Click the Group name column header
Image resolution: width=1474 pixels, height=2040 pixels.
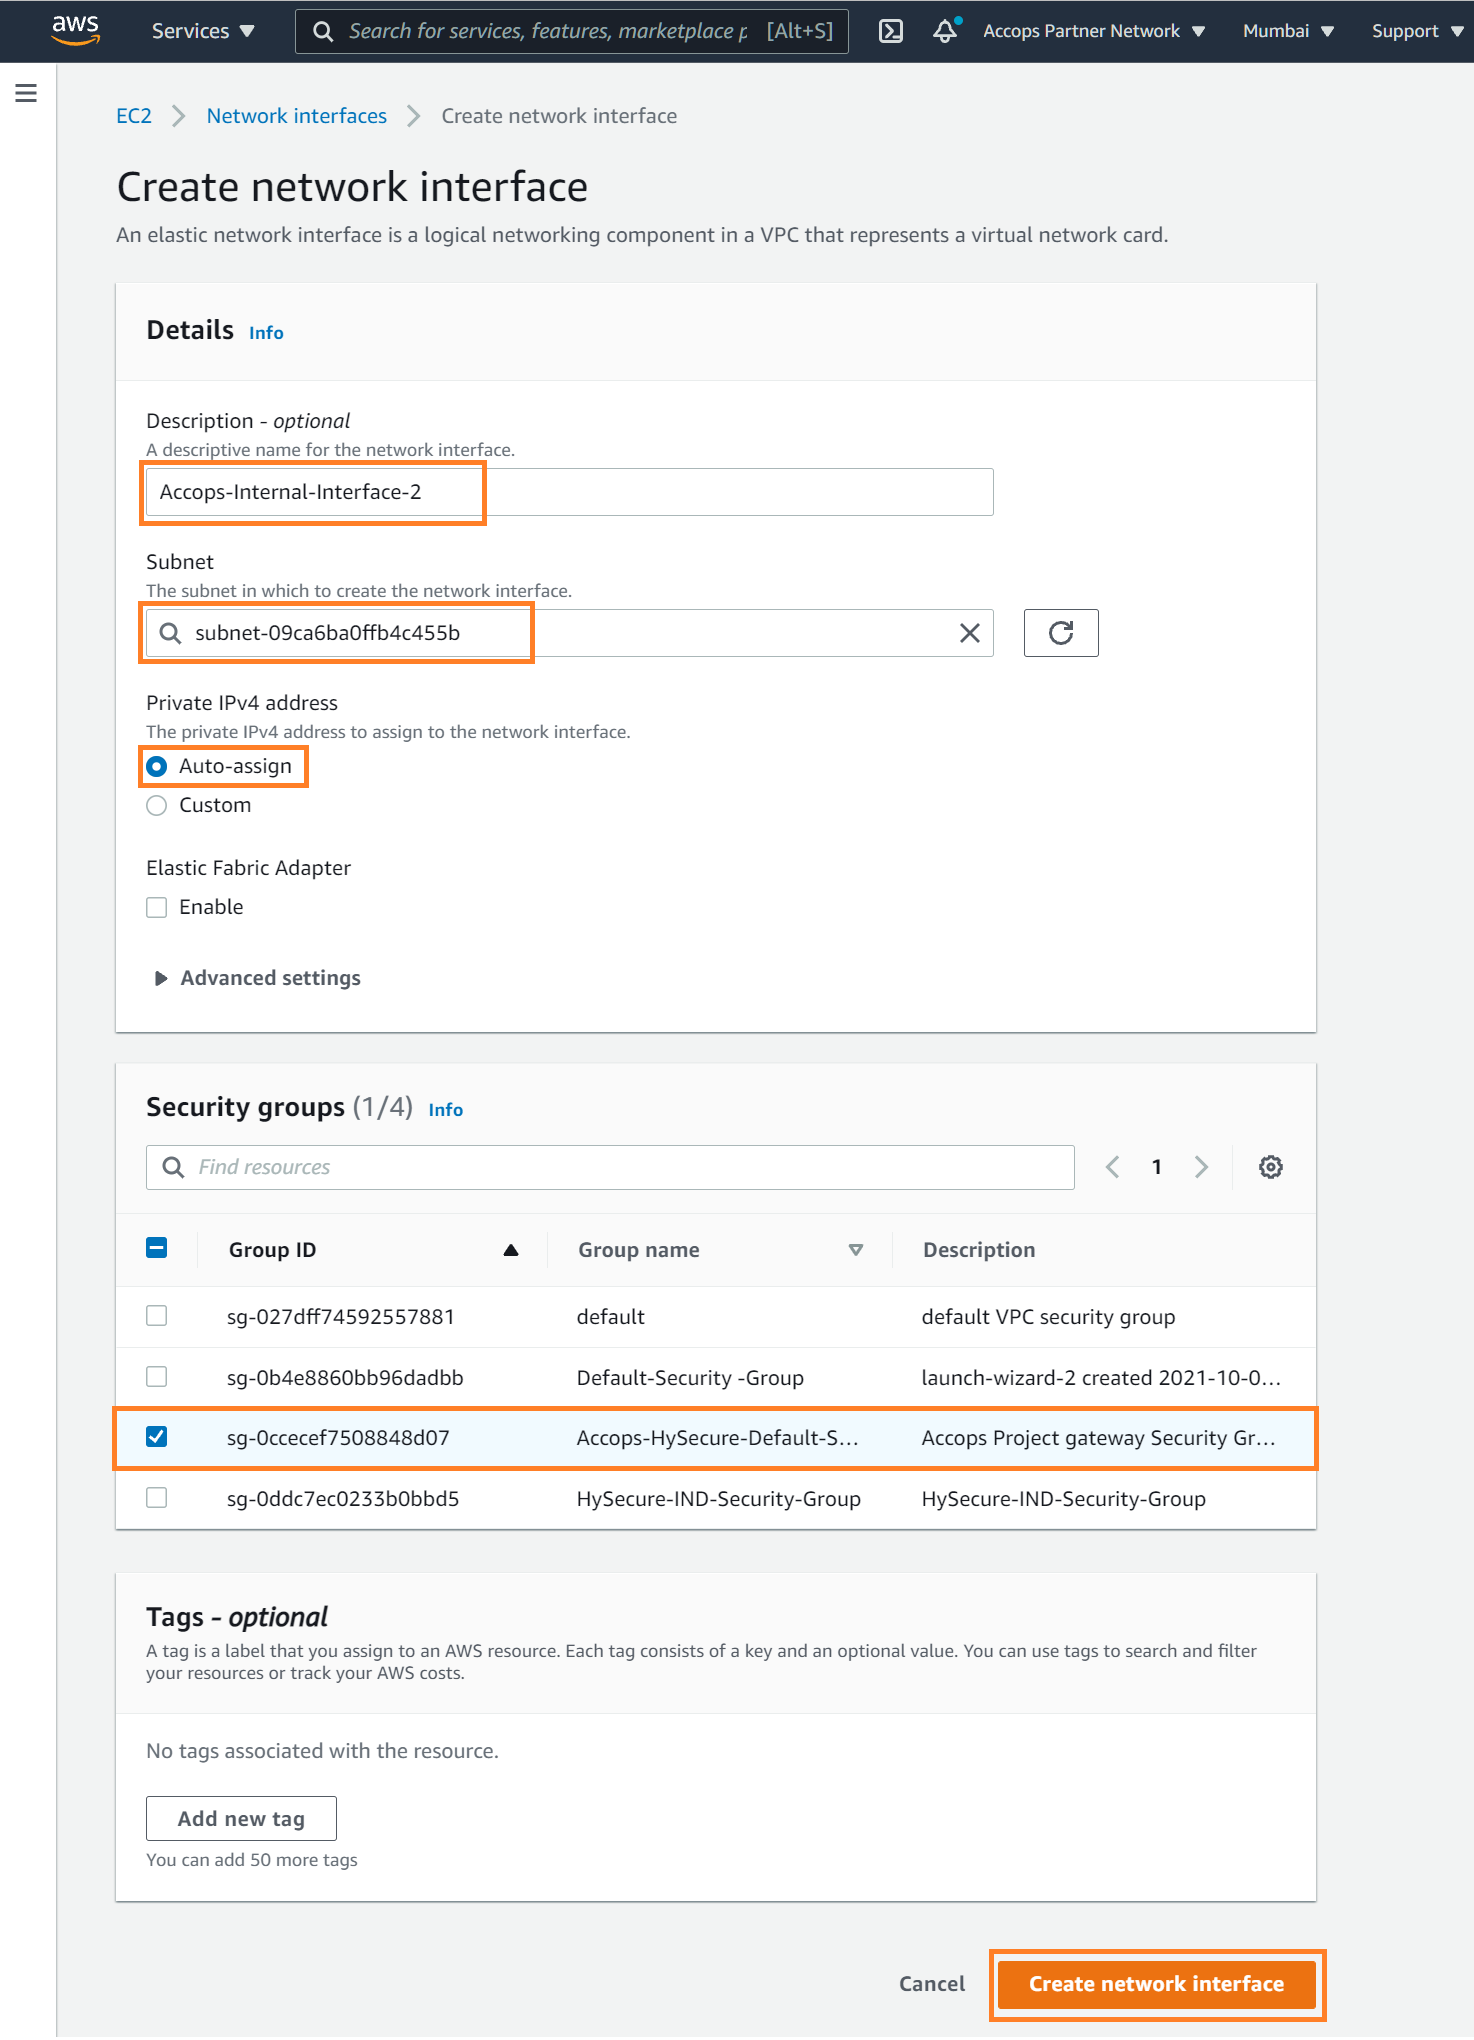639,1250
